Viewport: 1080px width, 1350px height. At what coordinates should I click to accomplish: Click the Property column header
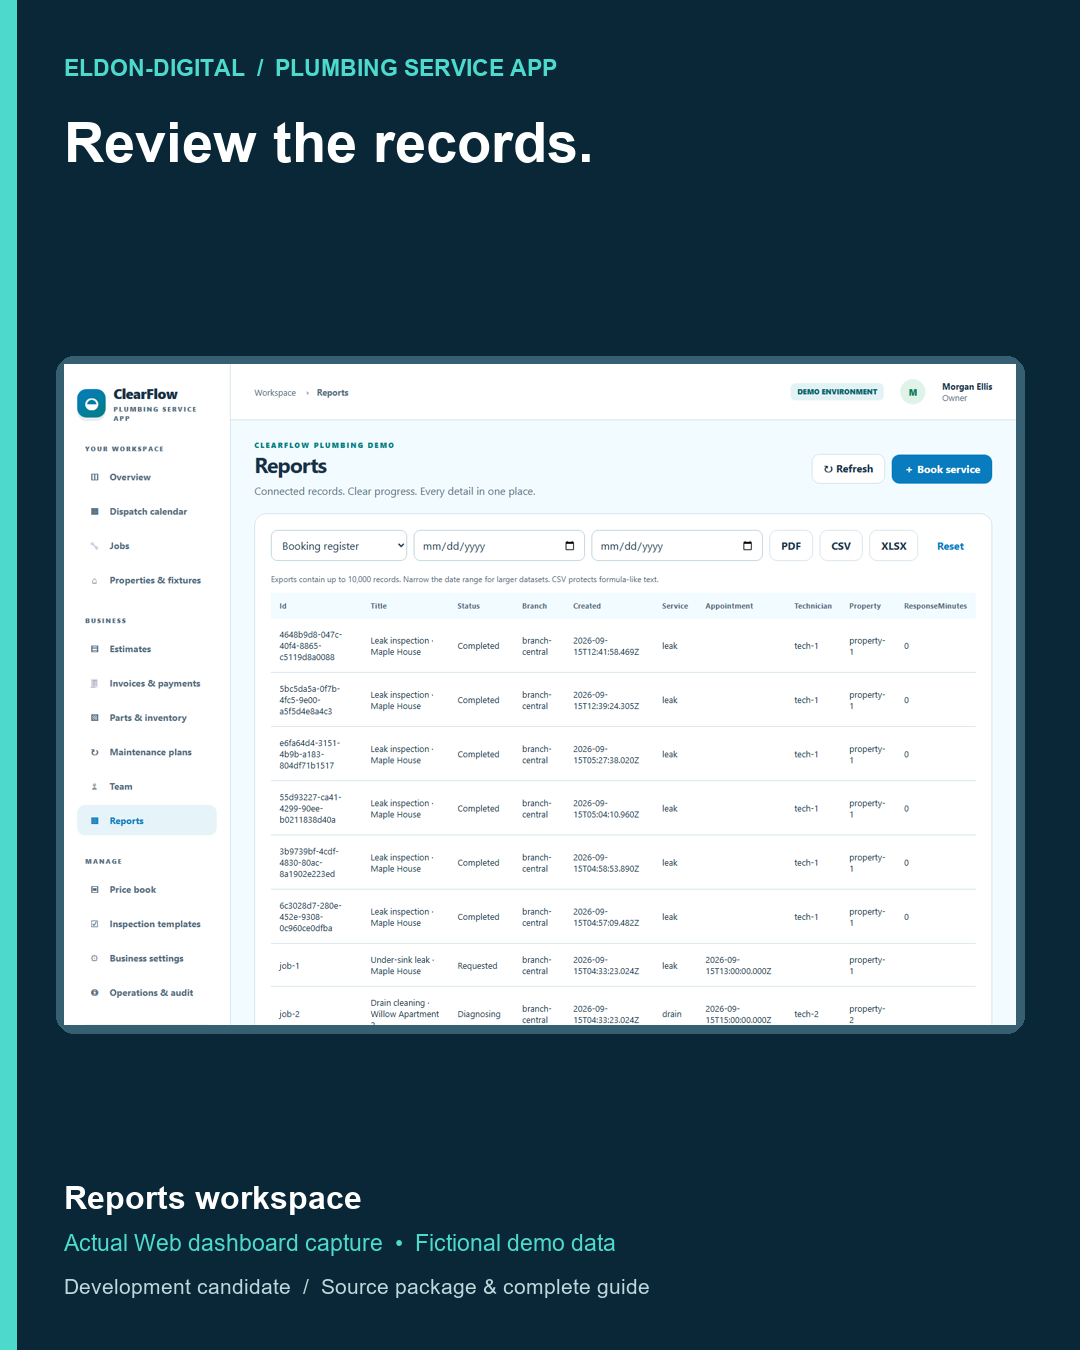[x=865, y=606]
